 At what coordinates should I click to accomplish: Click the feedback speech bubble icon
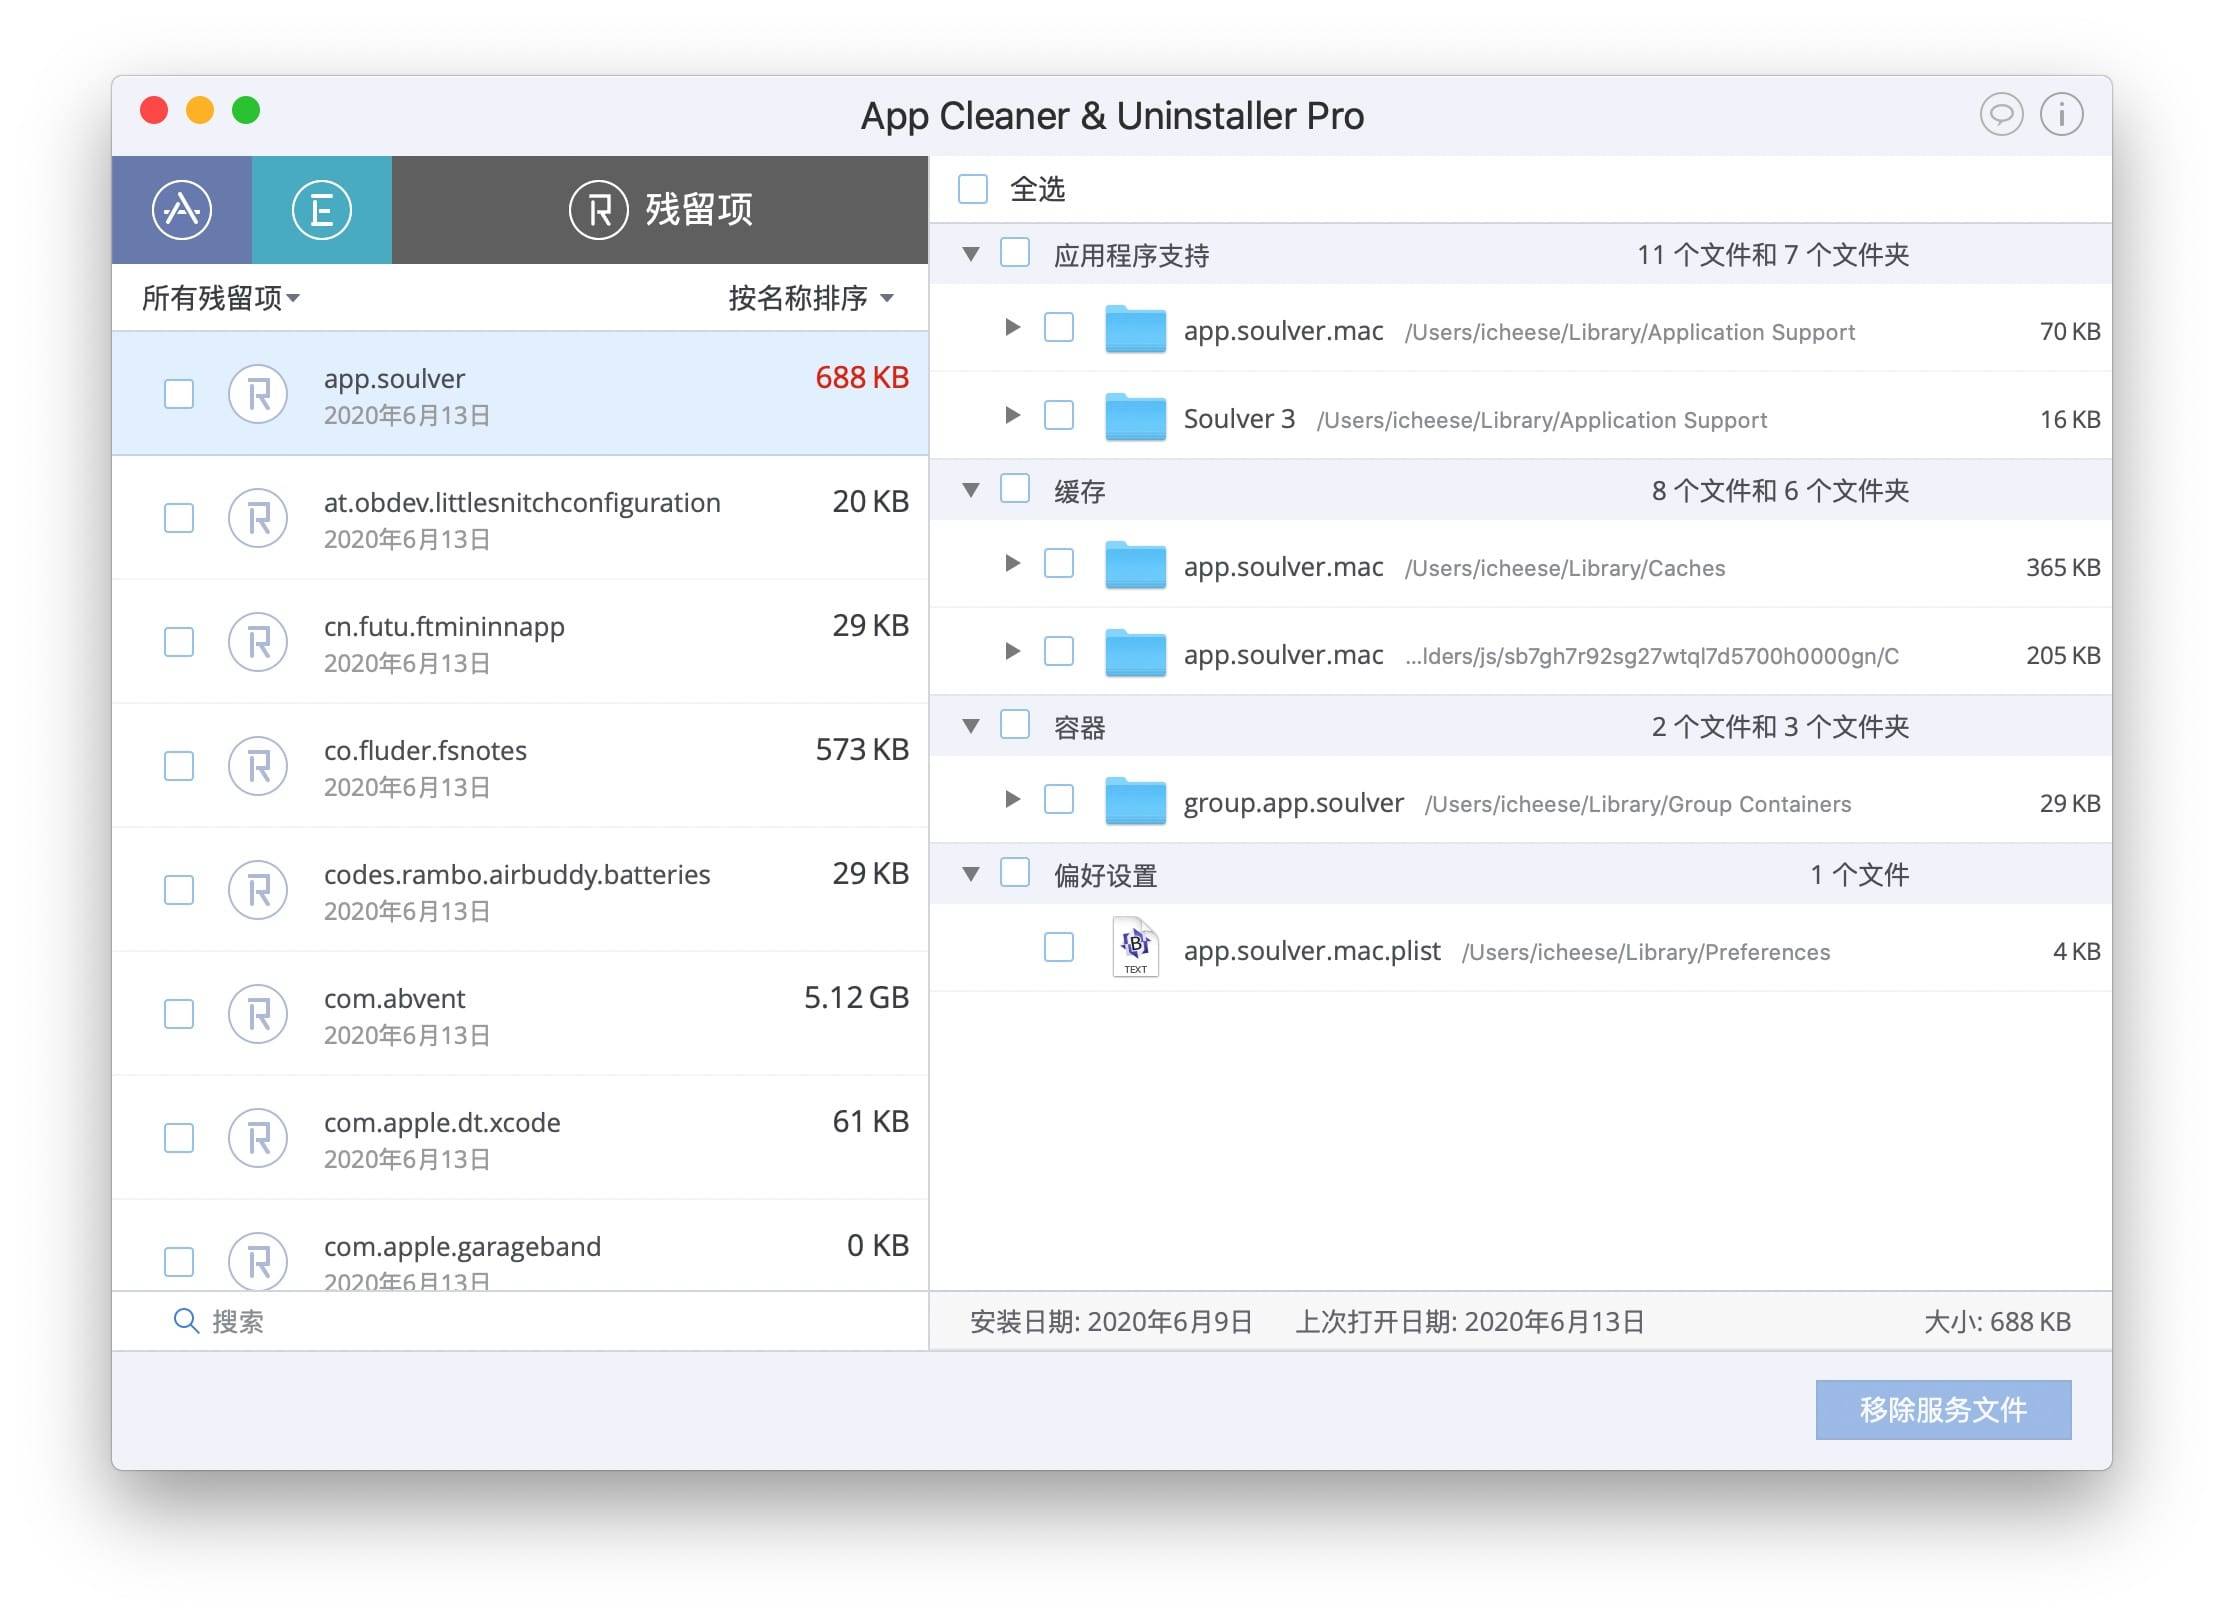point(2001,115)
